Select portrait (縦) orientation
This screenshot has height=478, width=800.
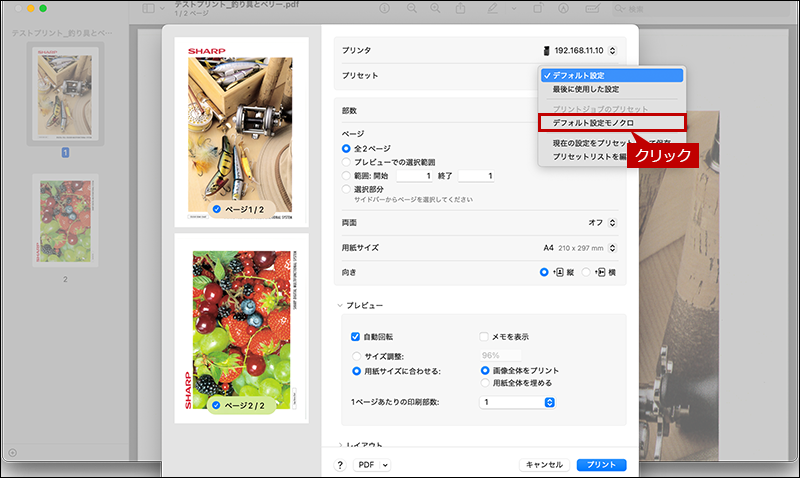pyautogui.click(x=544, y=271)
